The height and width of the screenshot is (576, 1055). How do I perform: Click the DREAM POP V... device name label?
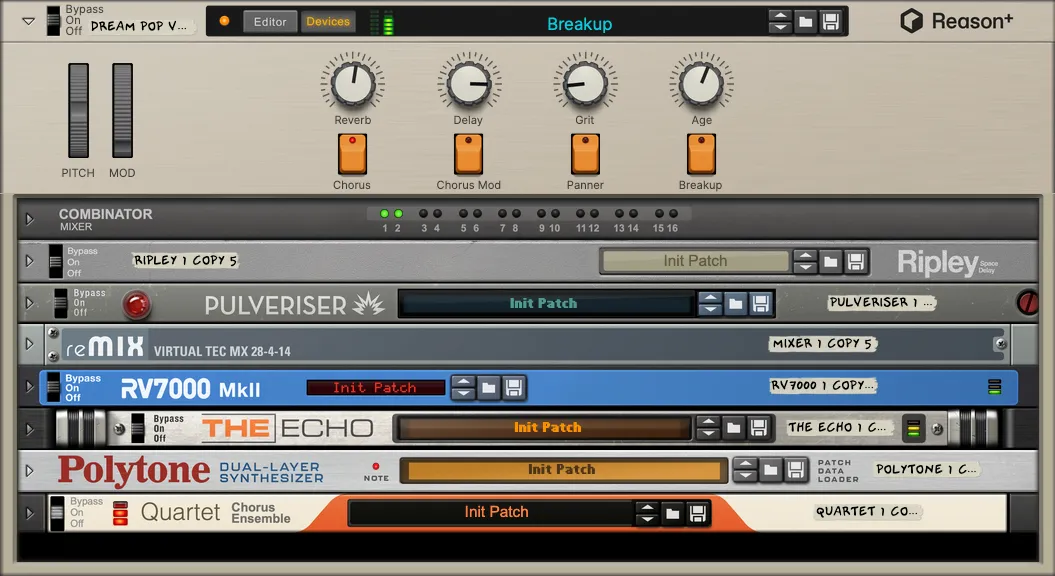click(x=140, y=26)
